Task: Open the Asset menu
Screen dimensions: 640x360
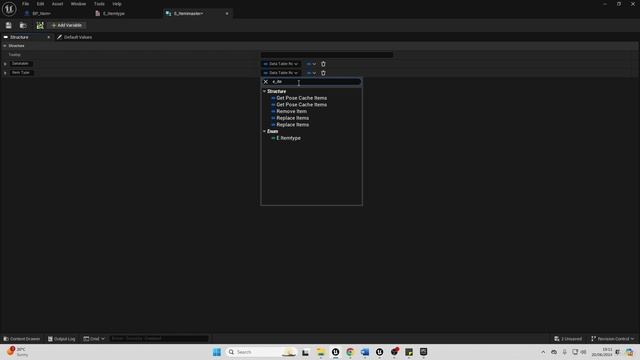Action: 58,4
